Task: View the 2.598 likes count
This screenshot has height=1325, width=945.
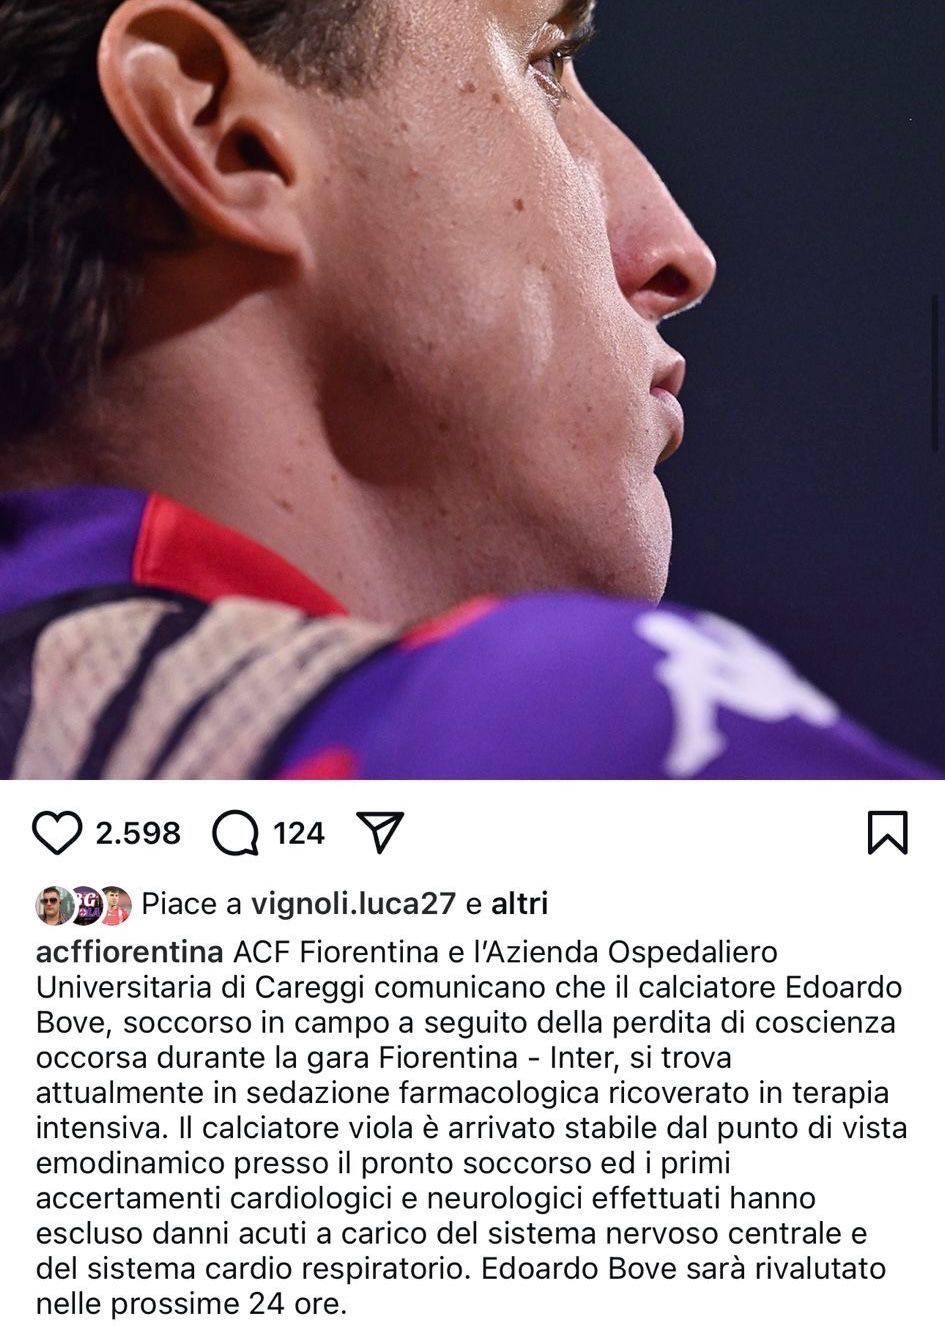Action: point(138,832)
